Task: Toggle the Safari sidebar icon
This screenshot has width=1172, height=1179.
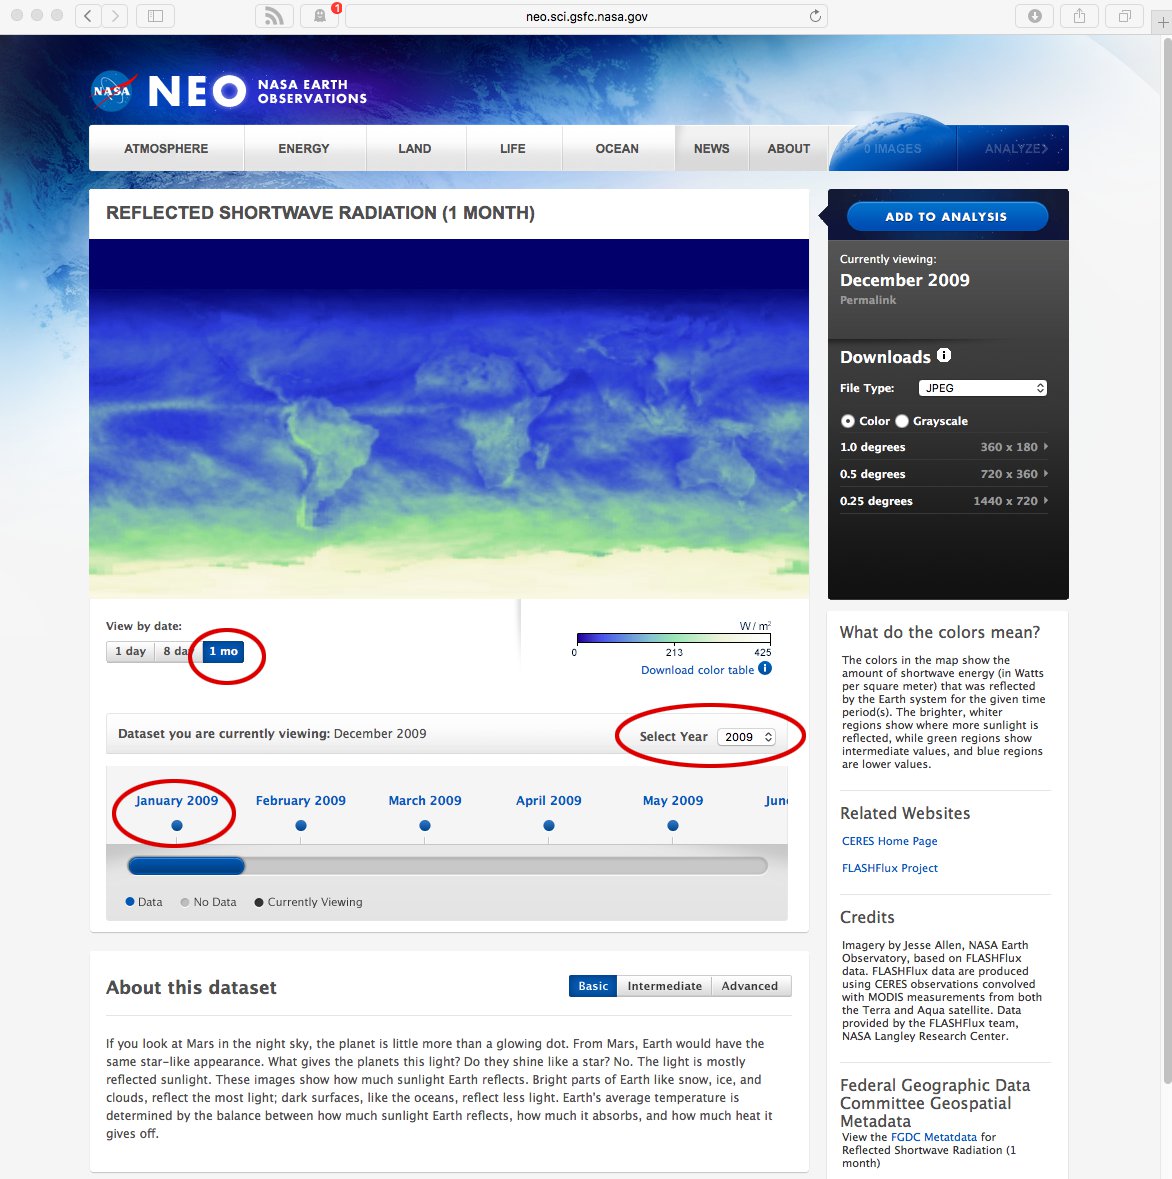Action: 156,16
